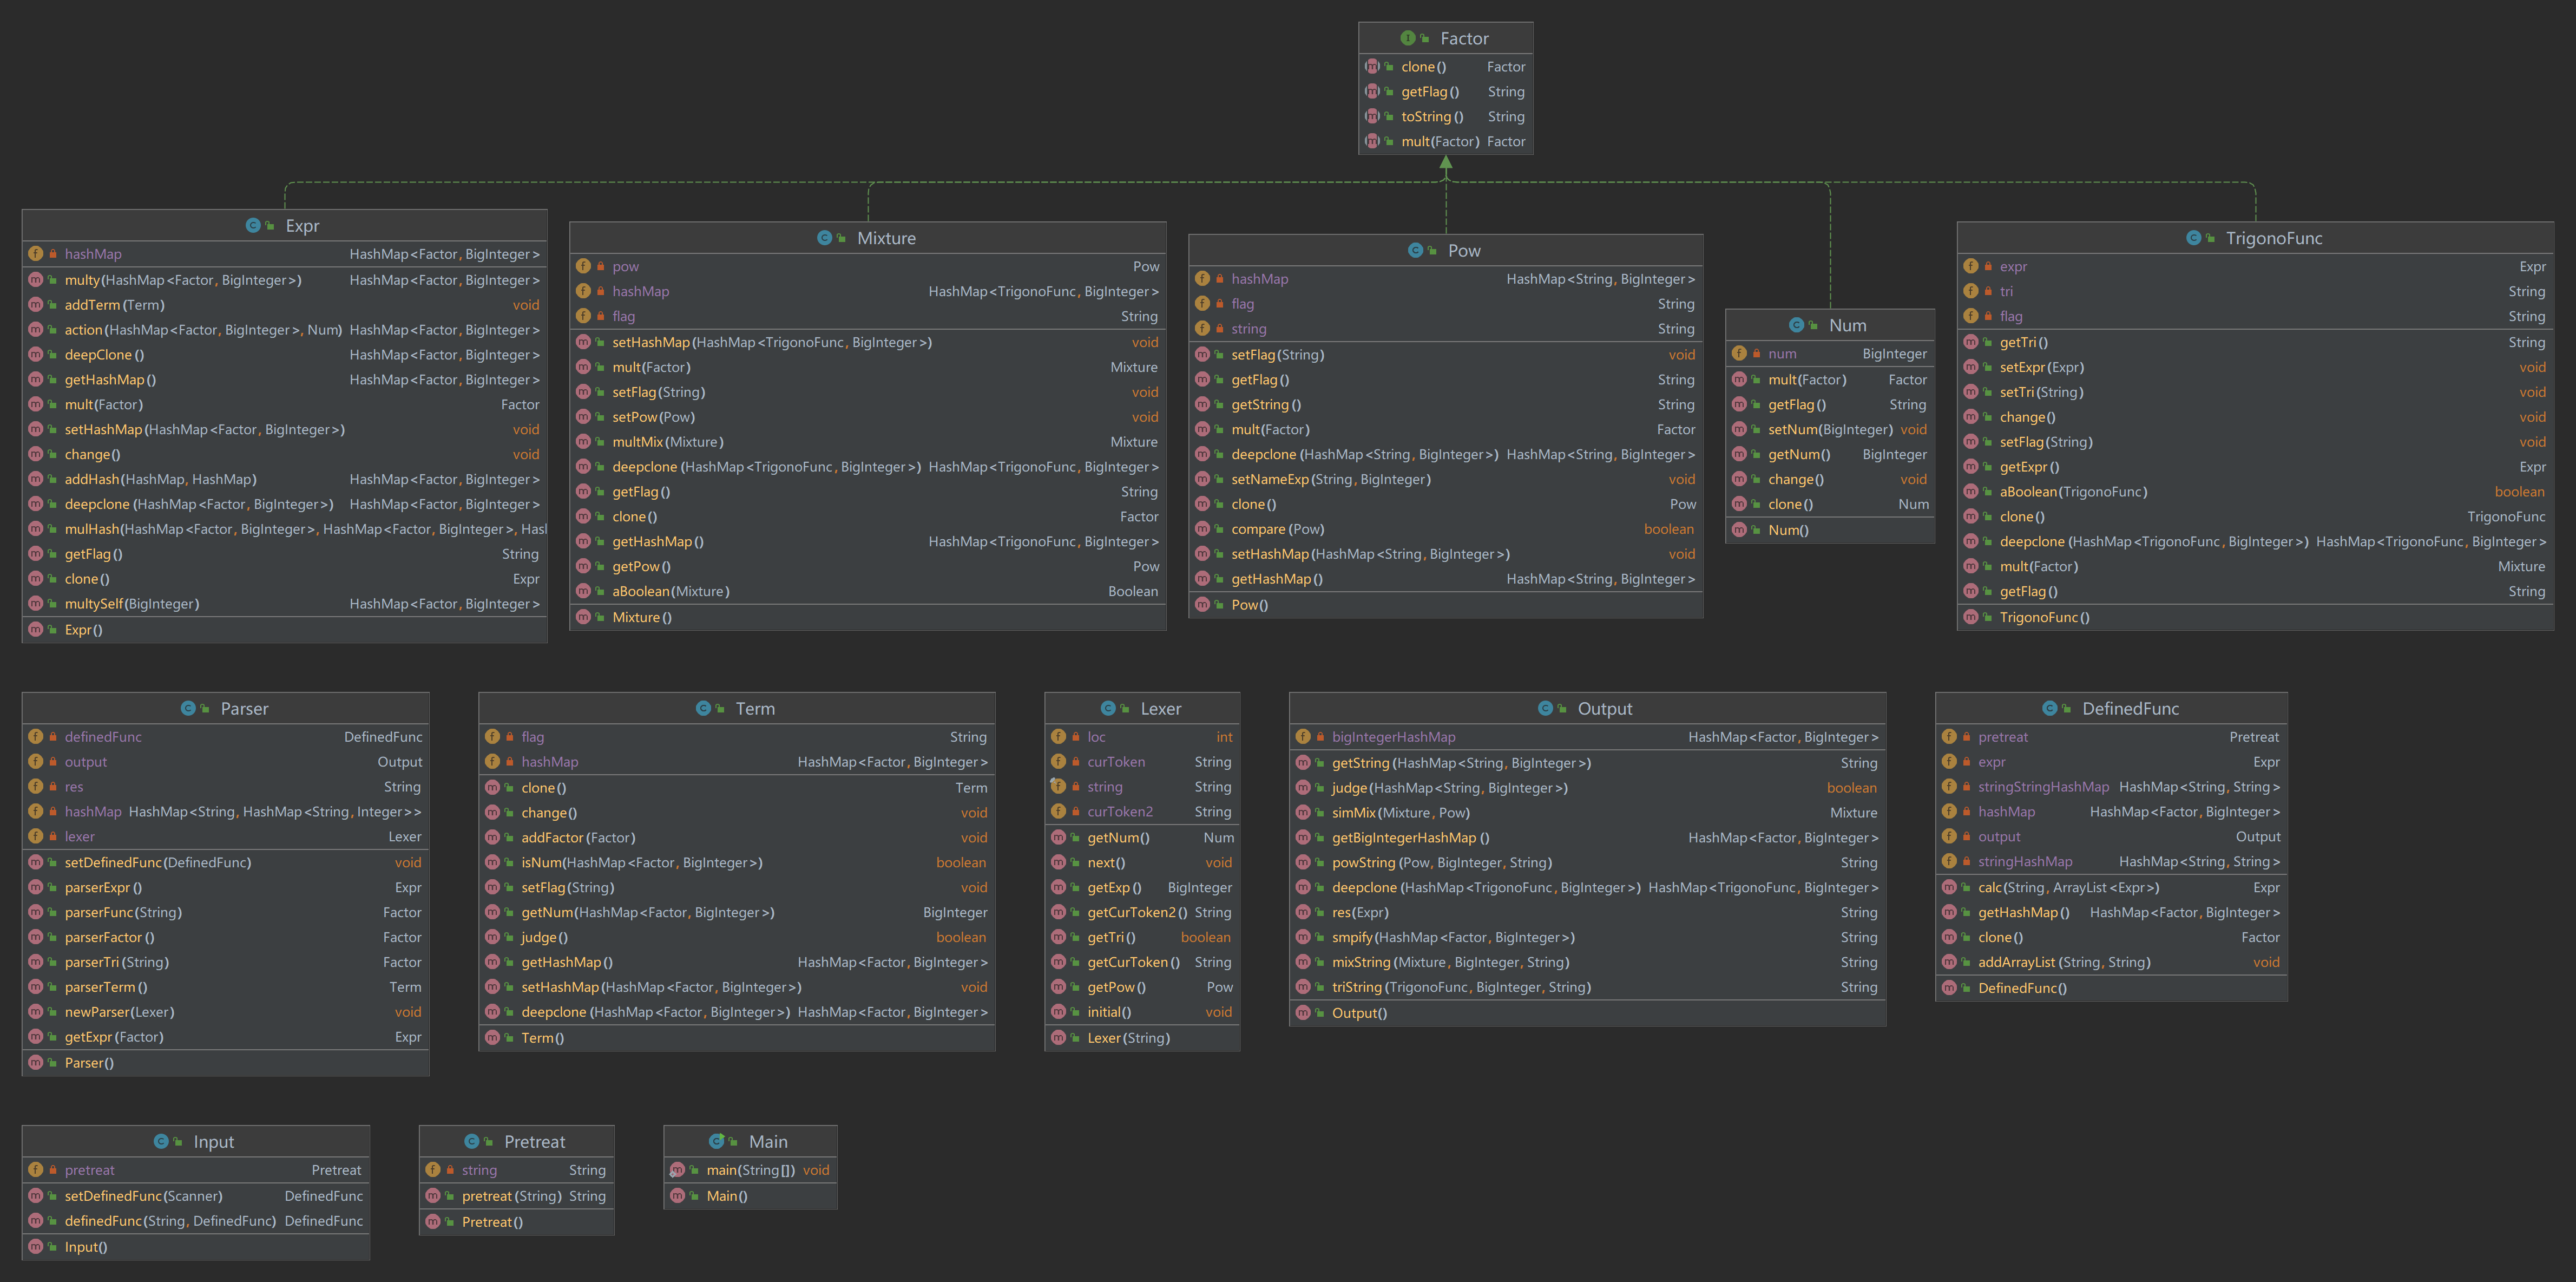This screenshot has width=2576, height=1282.
Task: Click the Parser class icon
Action: 188,708
